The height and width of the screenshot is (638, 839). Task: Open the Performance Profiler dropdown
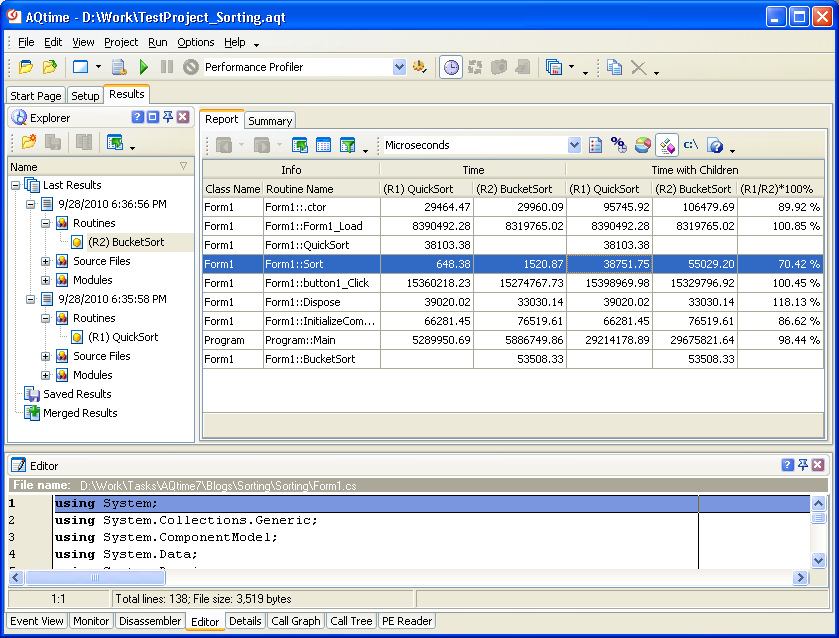399,67
